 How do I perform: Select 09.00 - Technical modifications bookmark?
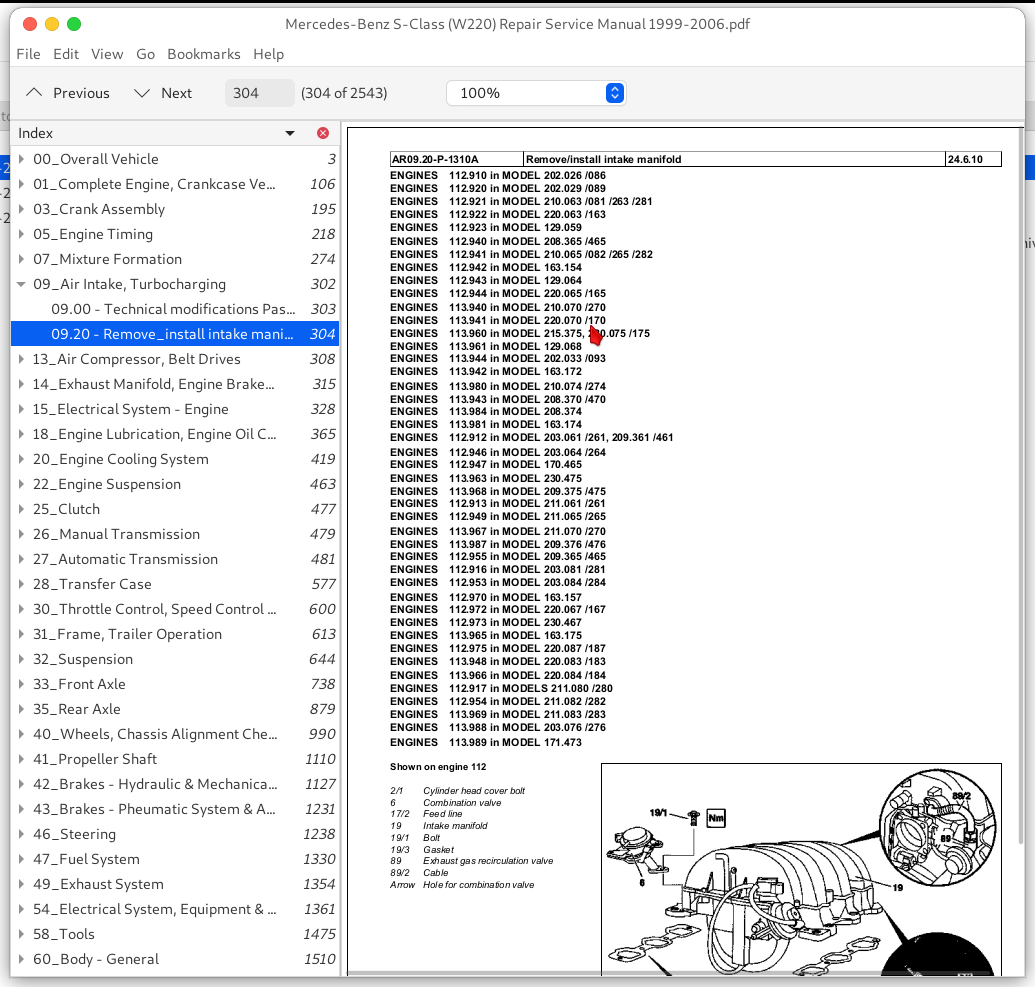coord(173,309)
